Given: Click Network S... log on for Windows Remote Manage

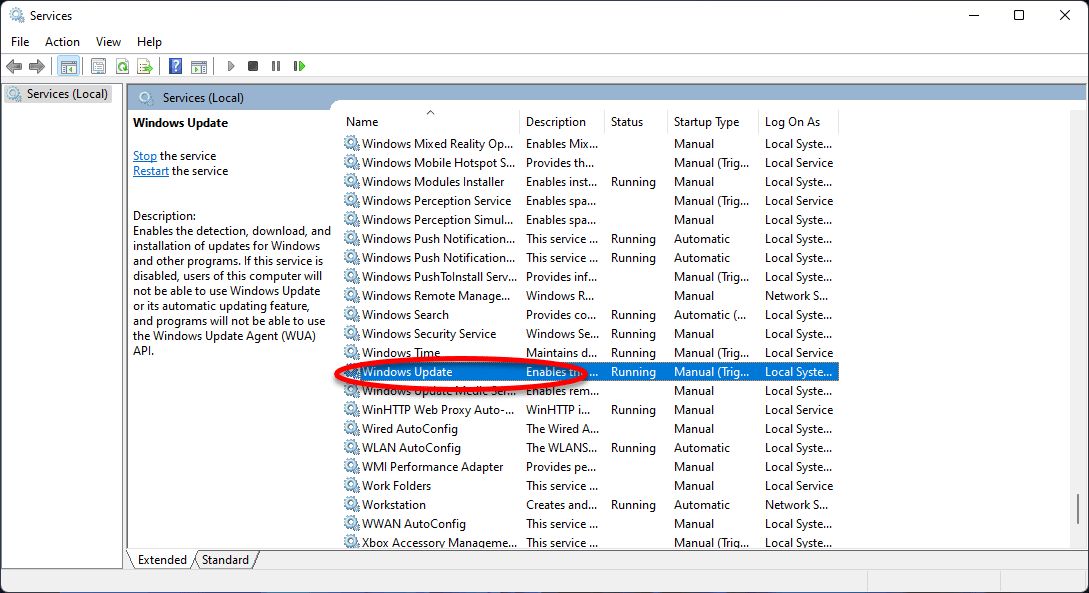Looking at the screenshot, I should (x=796, y=296).
